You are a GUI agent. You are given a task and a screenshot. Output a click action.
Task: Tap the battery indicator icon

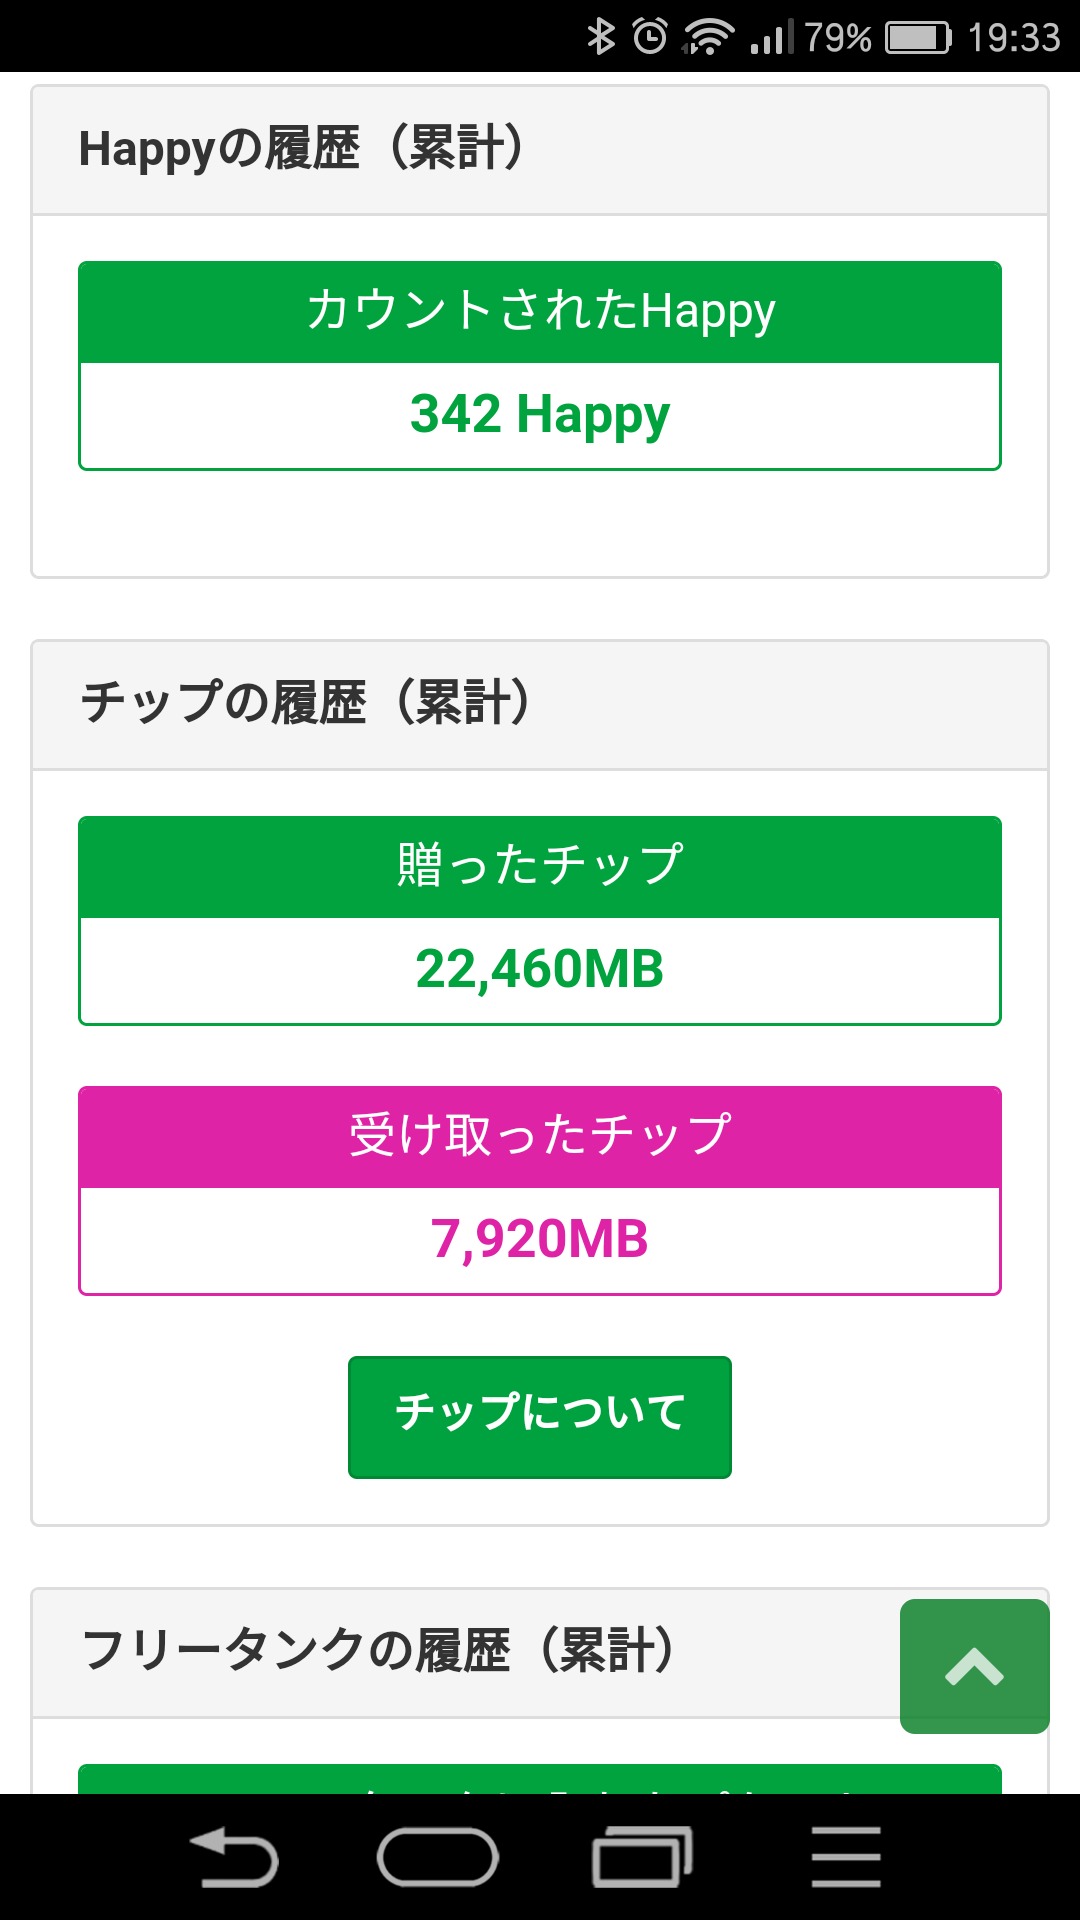coord(919,37)
